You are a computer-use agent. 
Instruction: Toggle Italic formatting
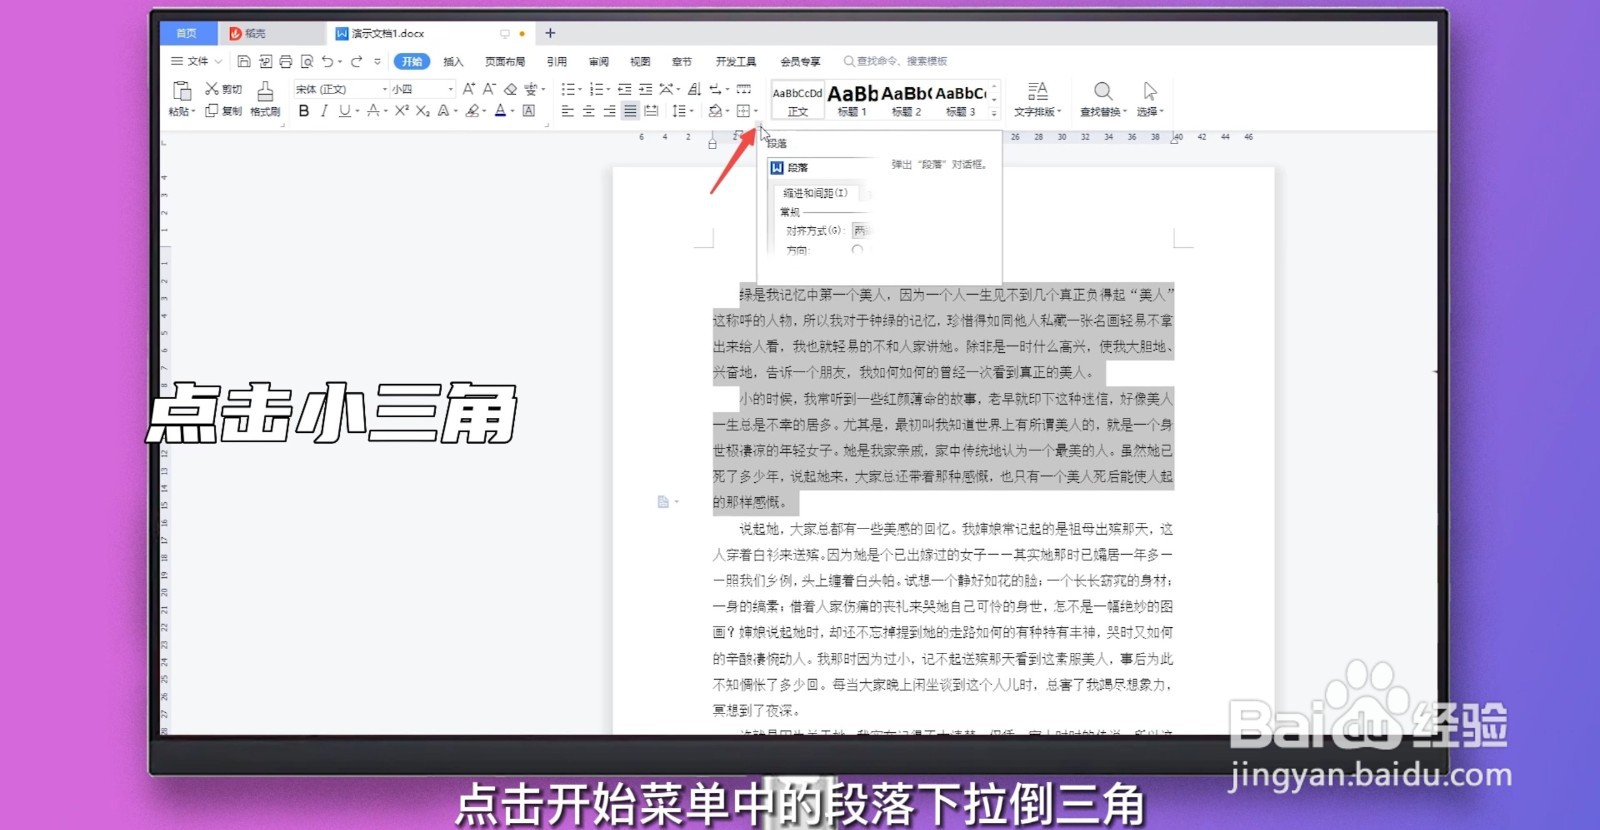(x=324, y=111)
